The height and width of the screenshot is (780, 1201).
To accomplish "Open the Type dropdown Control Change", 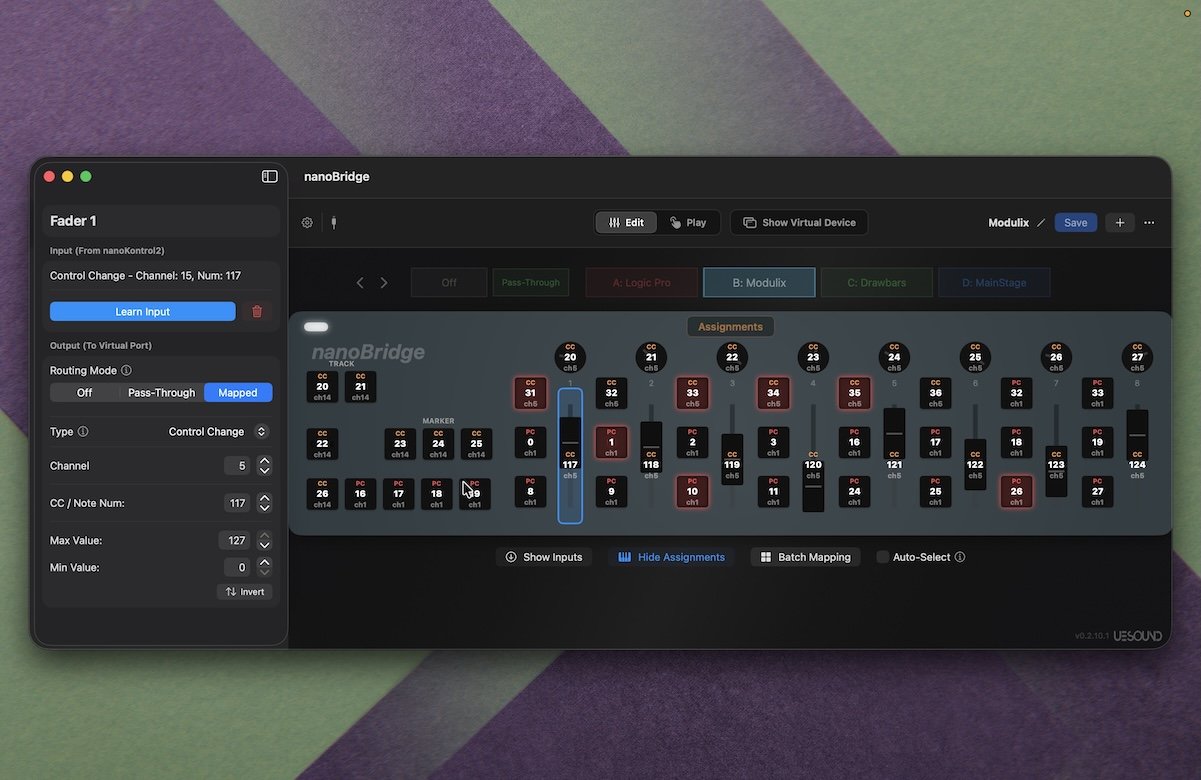I will tap(219, 432).
